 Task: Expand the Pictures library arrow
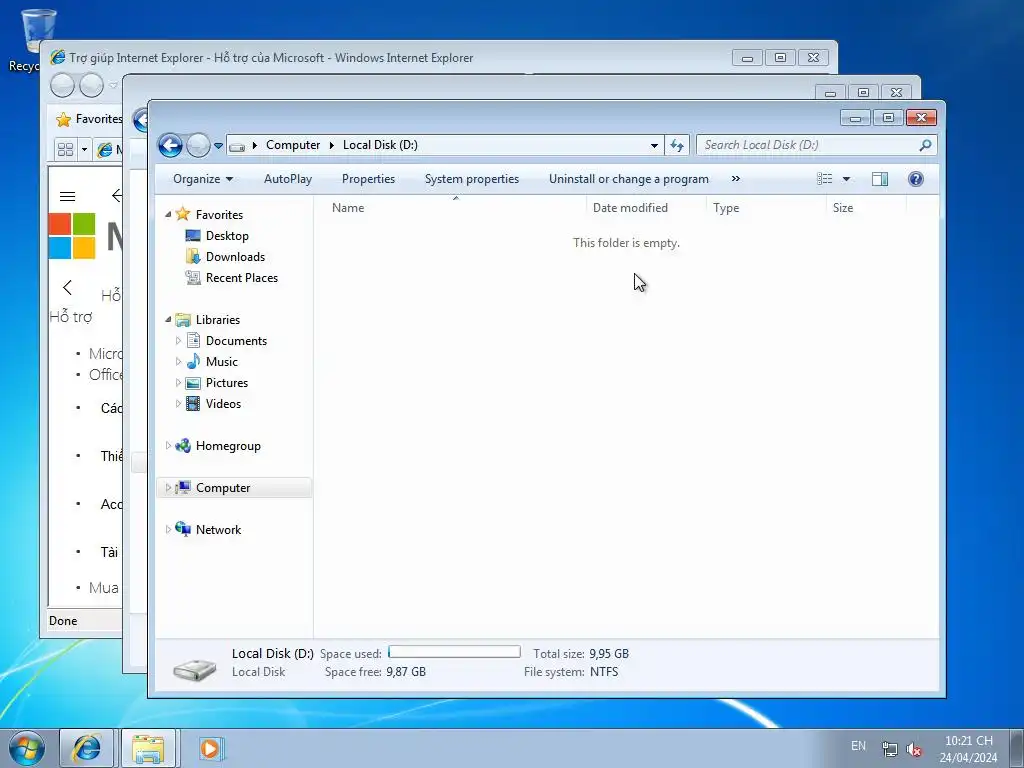click(x=178, y=383)
